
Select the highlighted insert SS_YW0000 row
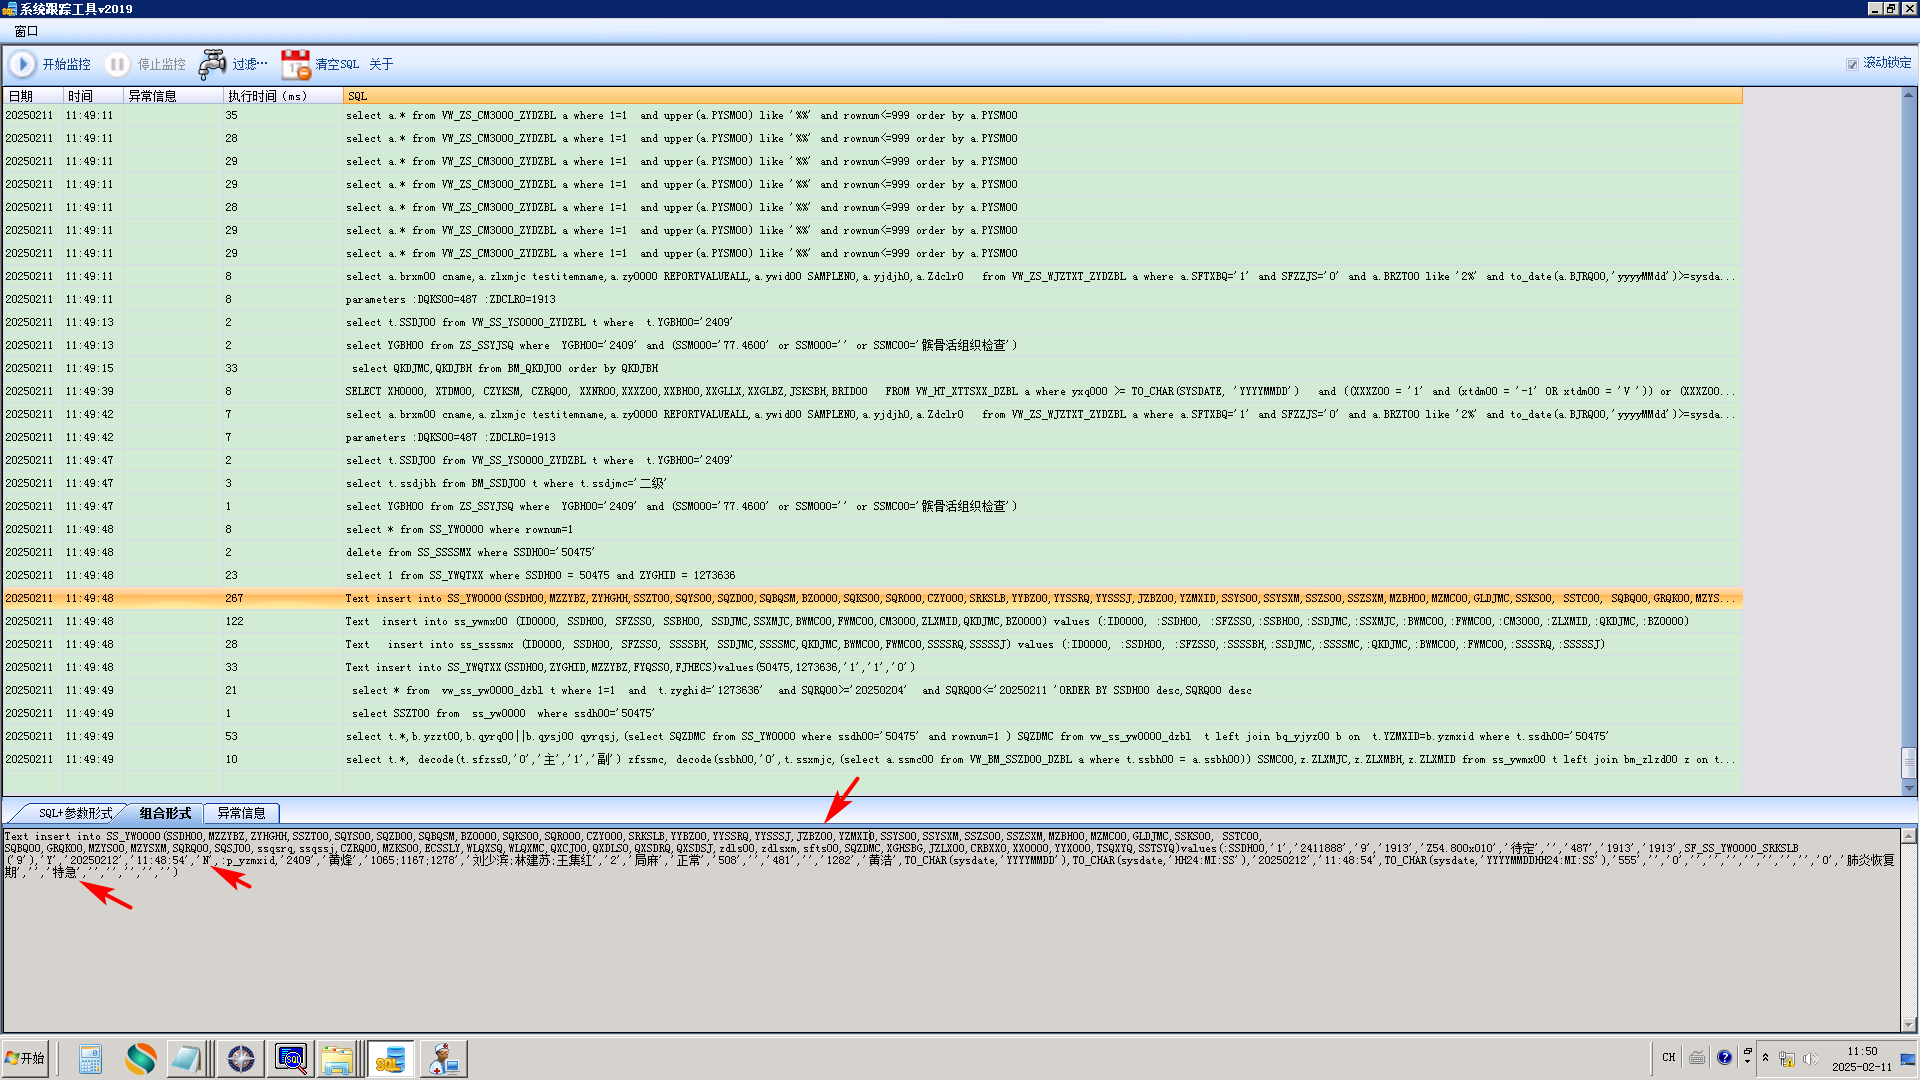[800, 598]
